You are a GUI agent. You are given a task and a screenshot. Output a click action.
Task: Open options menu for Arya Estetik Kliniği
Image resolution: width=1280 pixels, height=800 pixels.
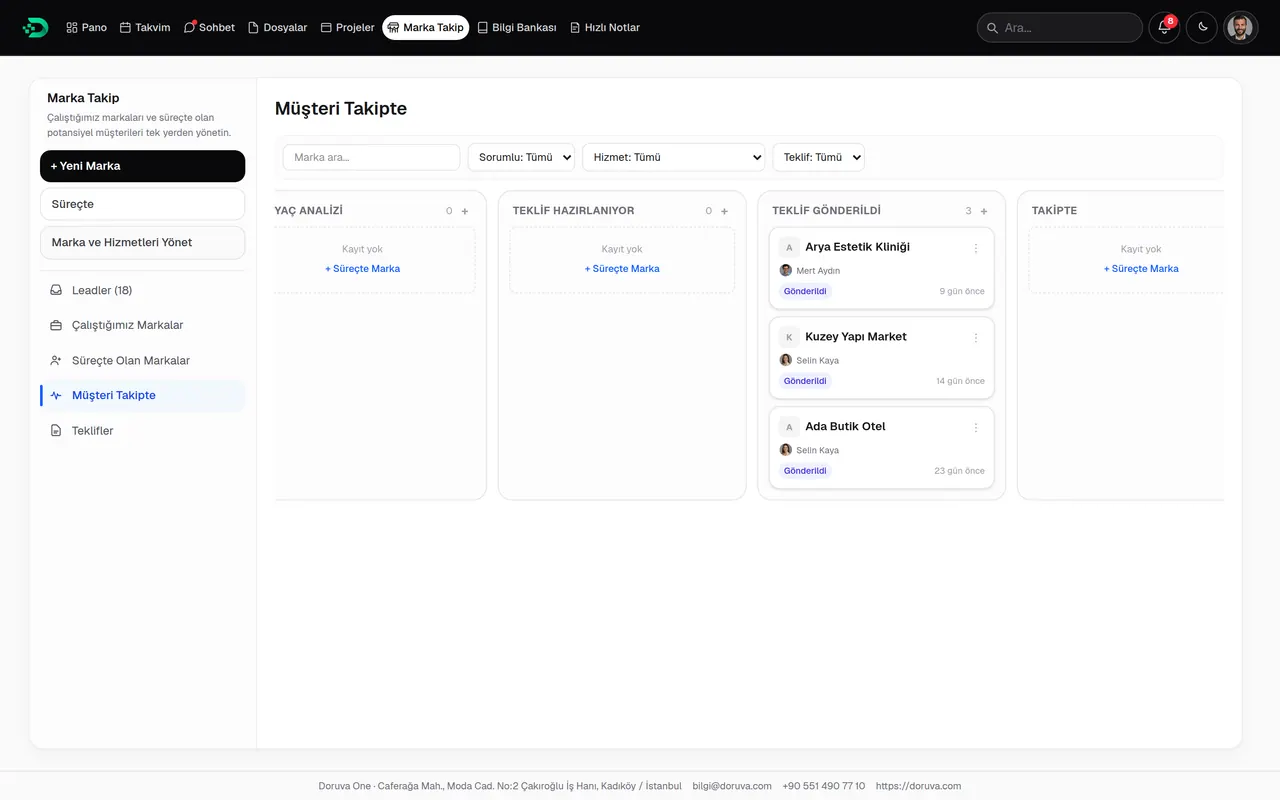[976, 248]
